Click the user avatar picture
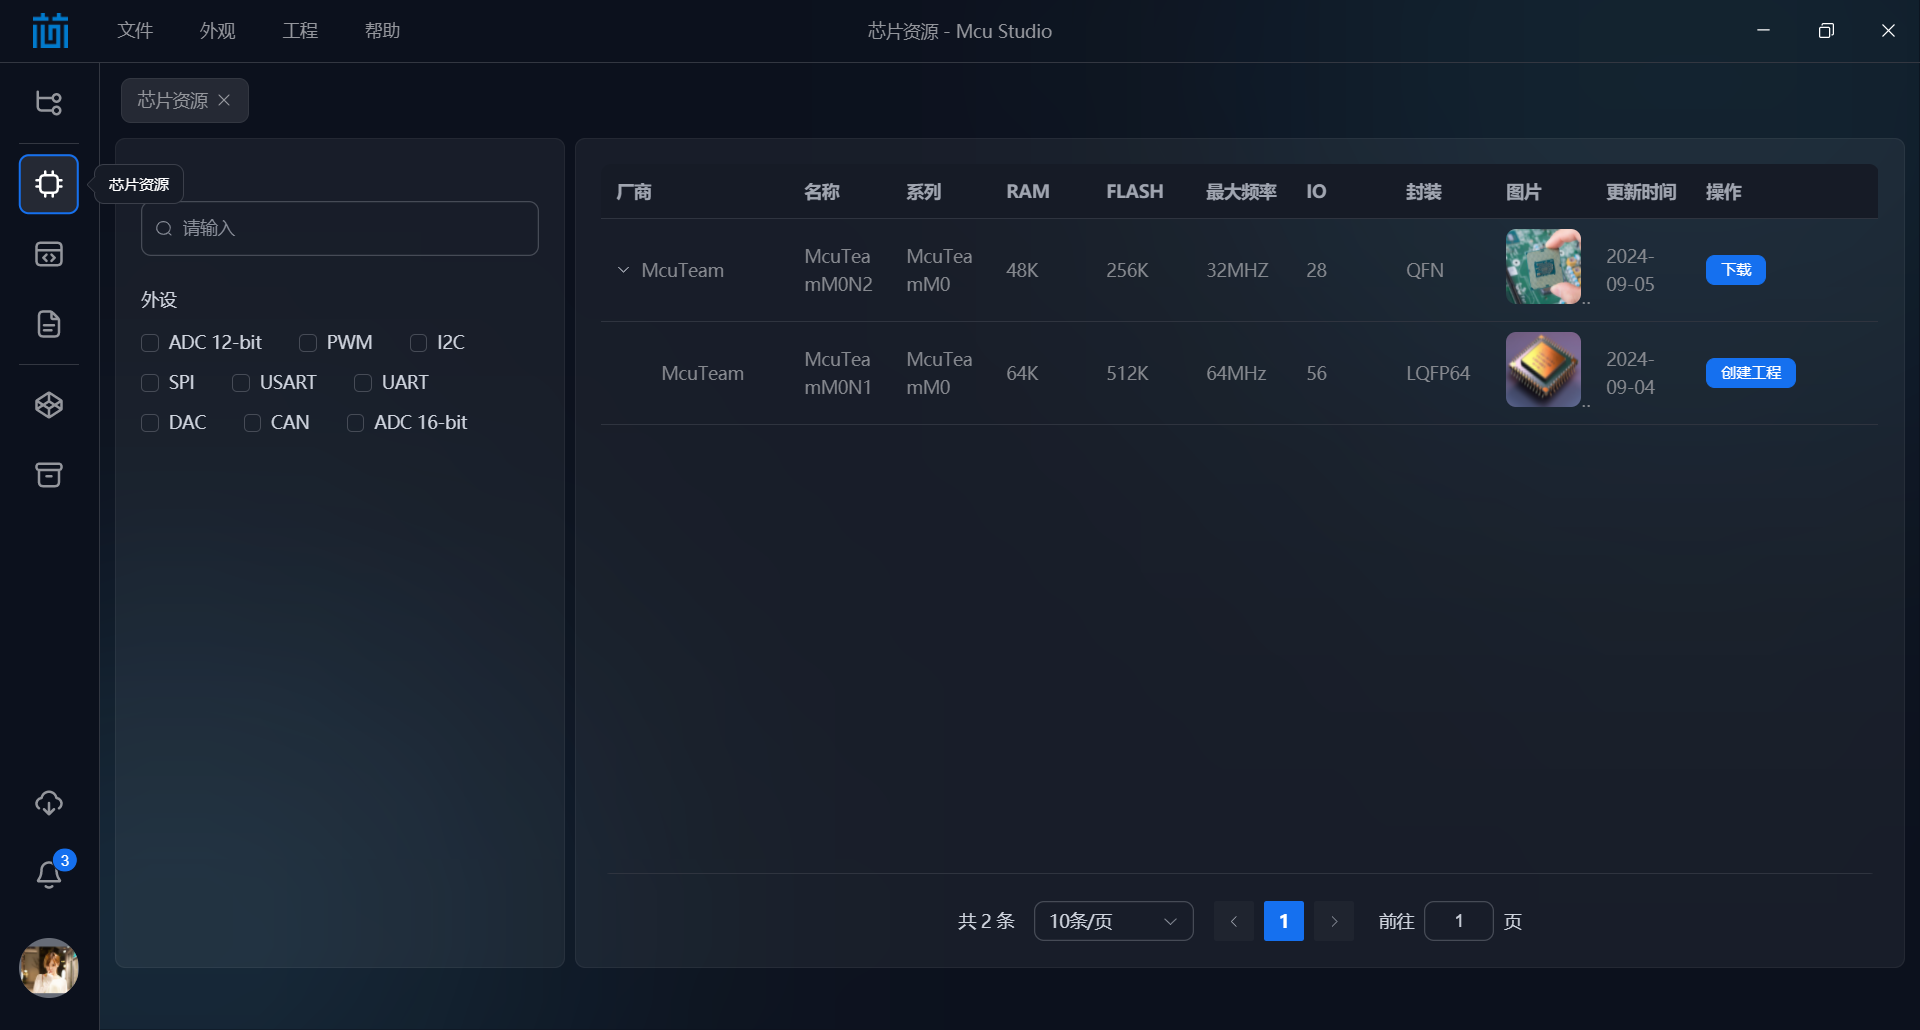The height and width of the screenshot is (1030, 1920). point(49,967)
